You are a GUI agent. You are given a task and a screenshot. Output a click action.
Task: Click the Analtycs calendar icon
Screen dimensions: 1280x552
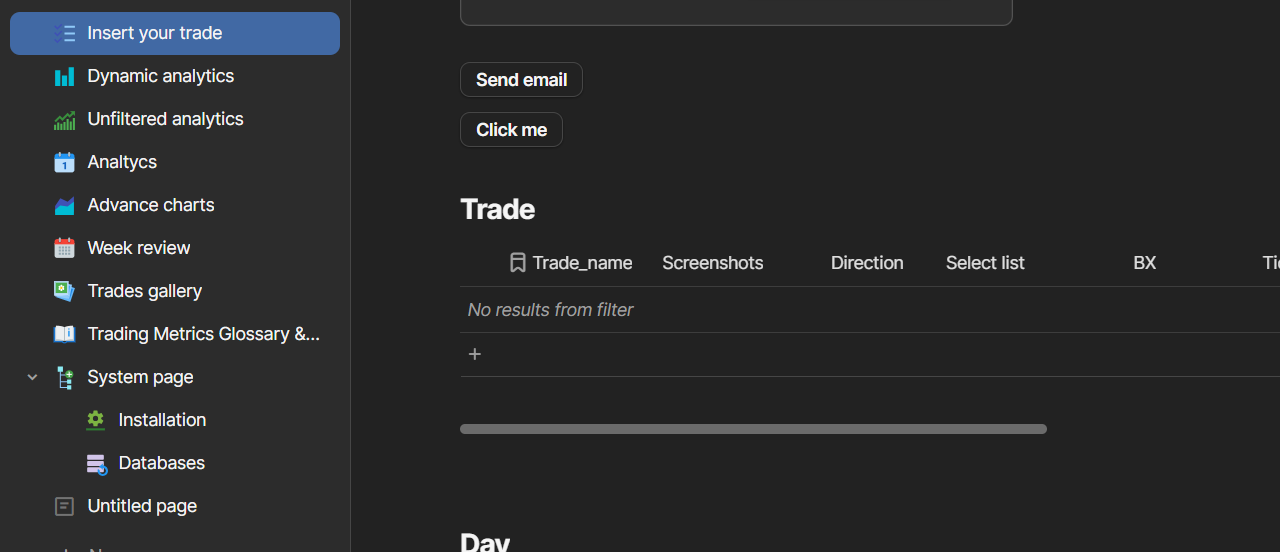tap(64, 162)
